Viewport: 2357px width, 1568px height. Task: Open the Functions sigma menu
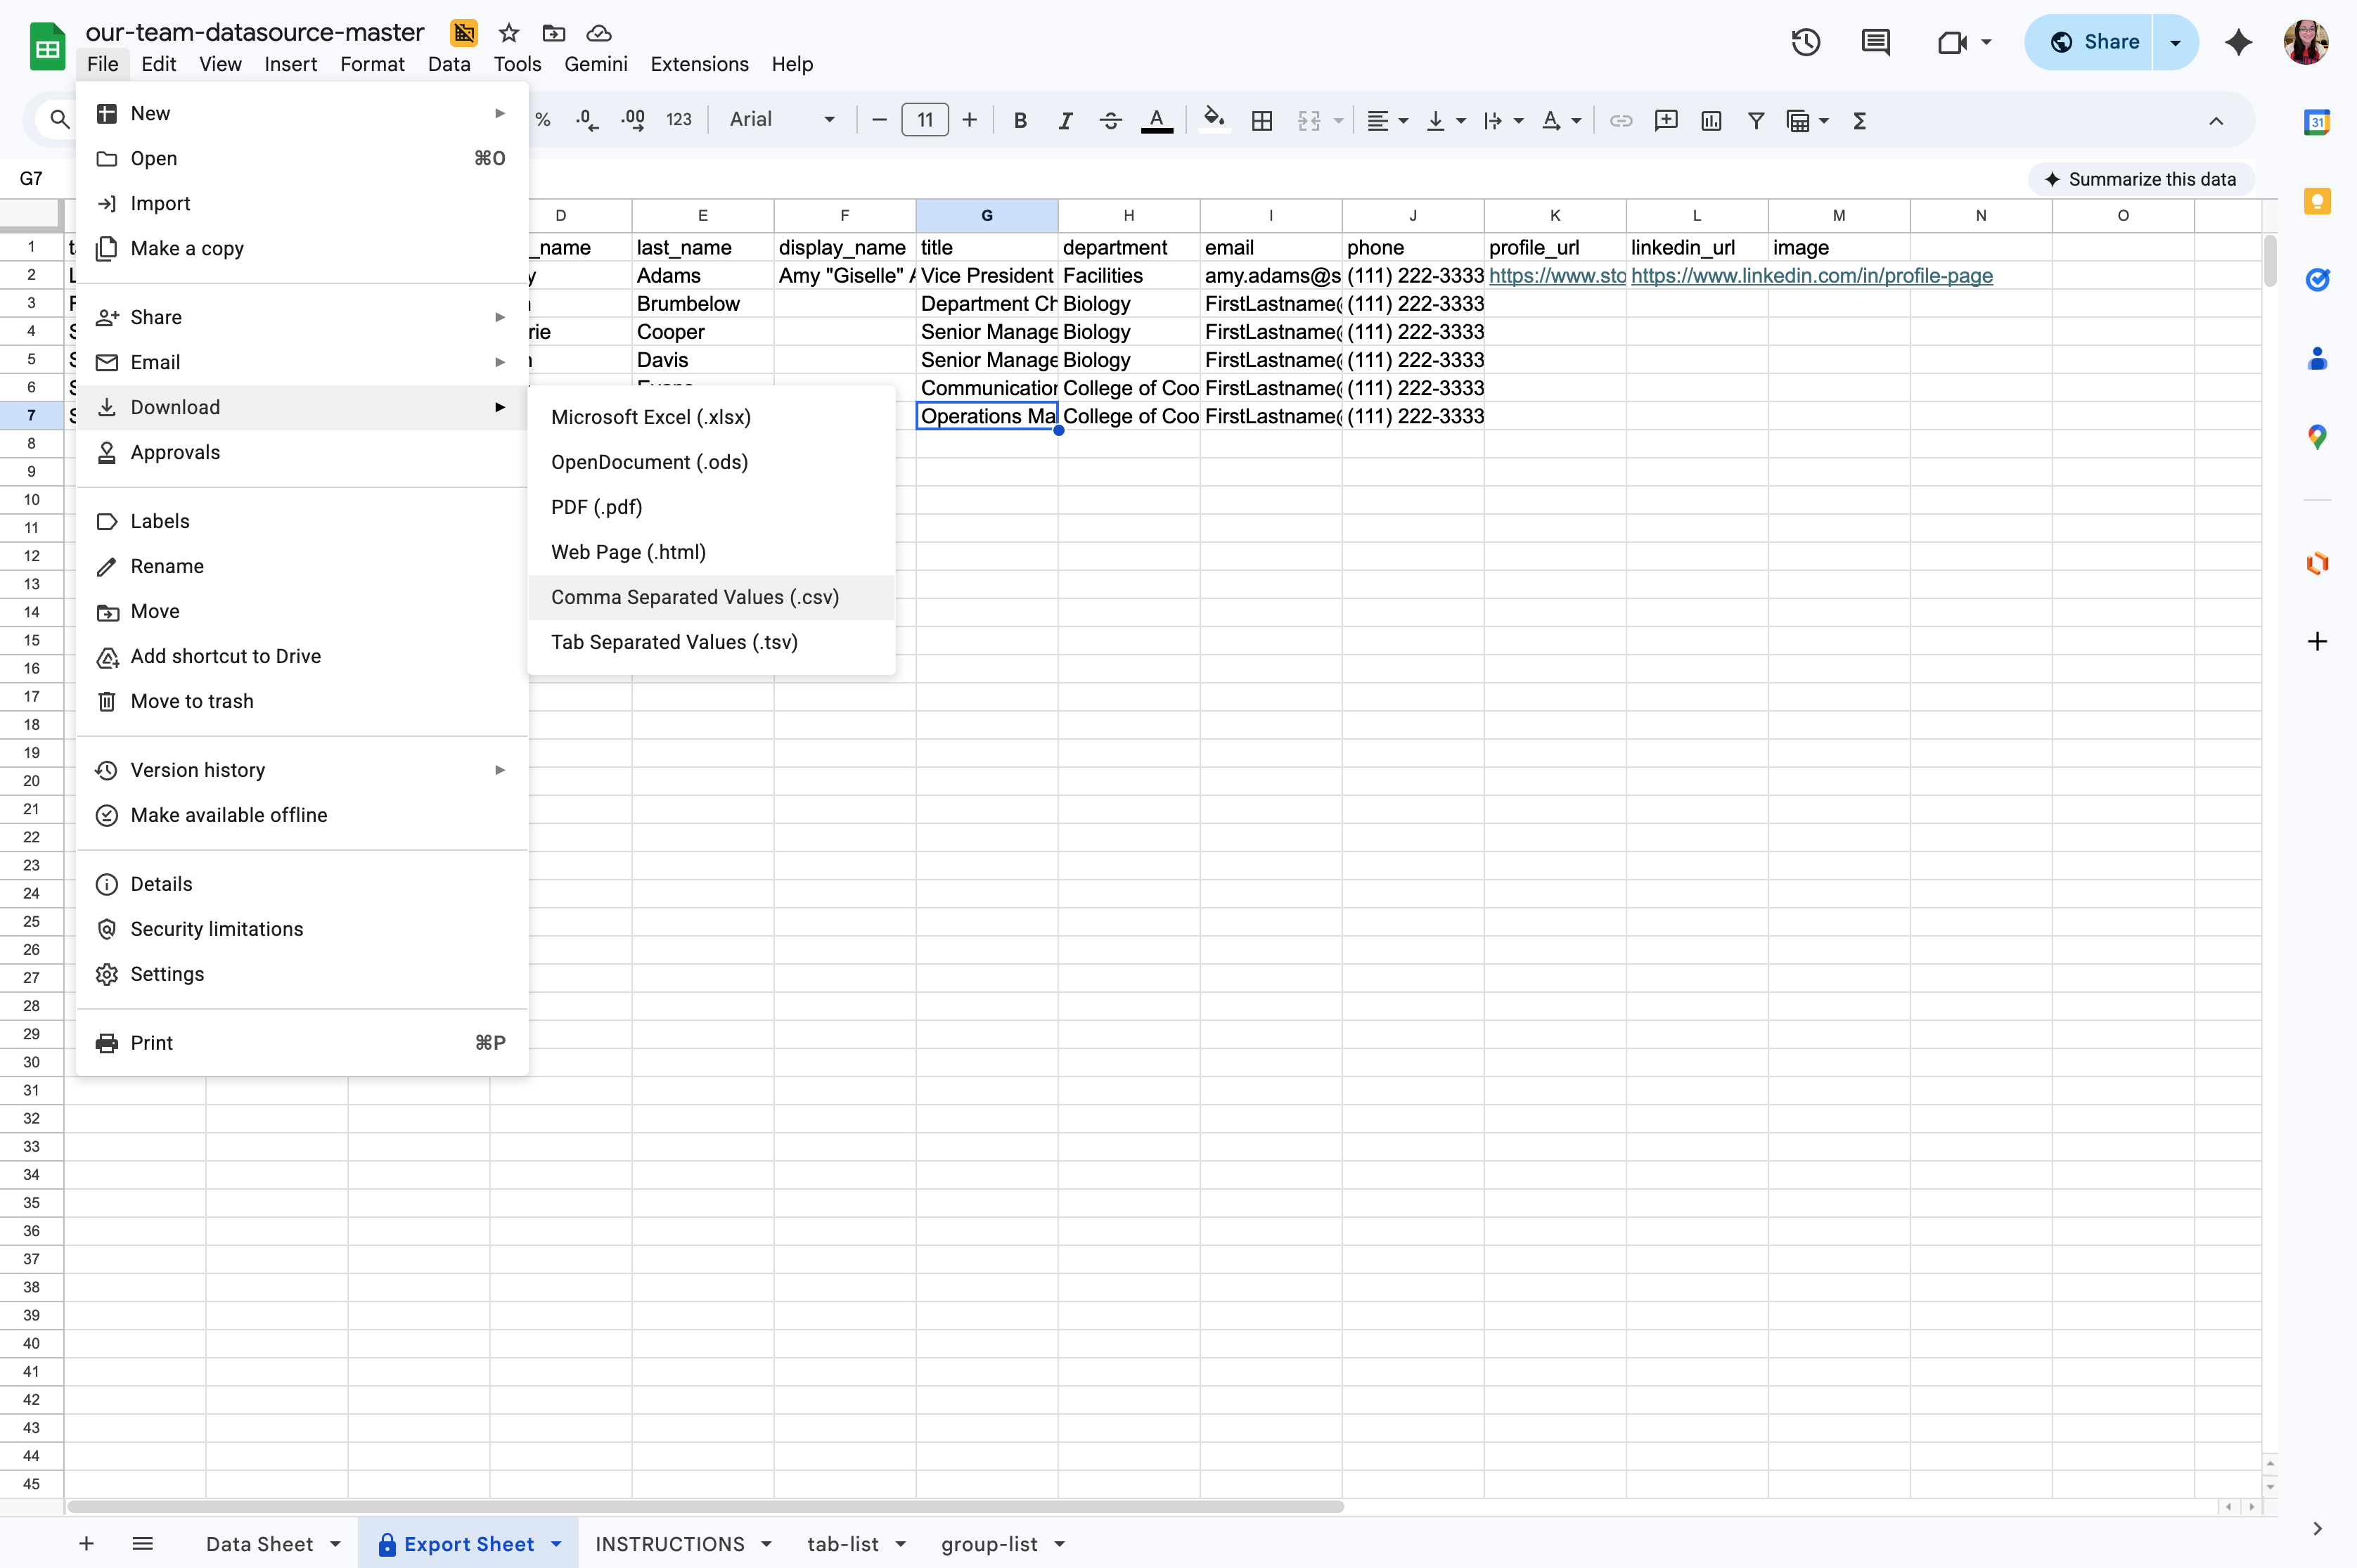coord(1860,121)
